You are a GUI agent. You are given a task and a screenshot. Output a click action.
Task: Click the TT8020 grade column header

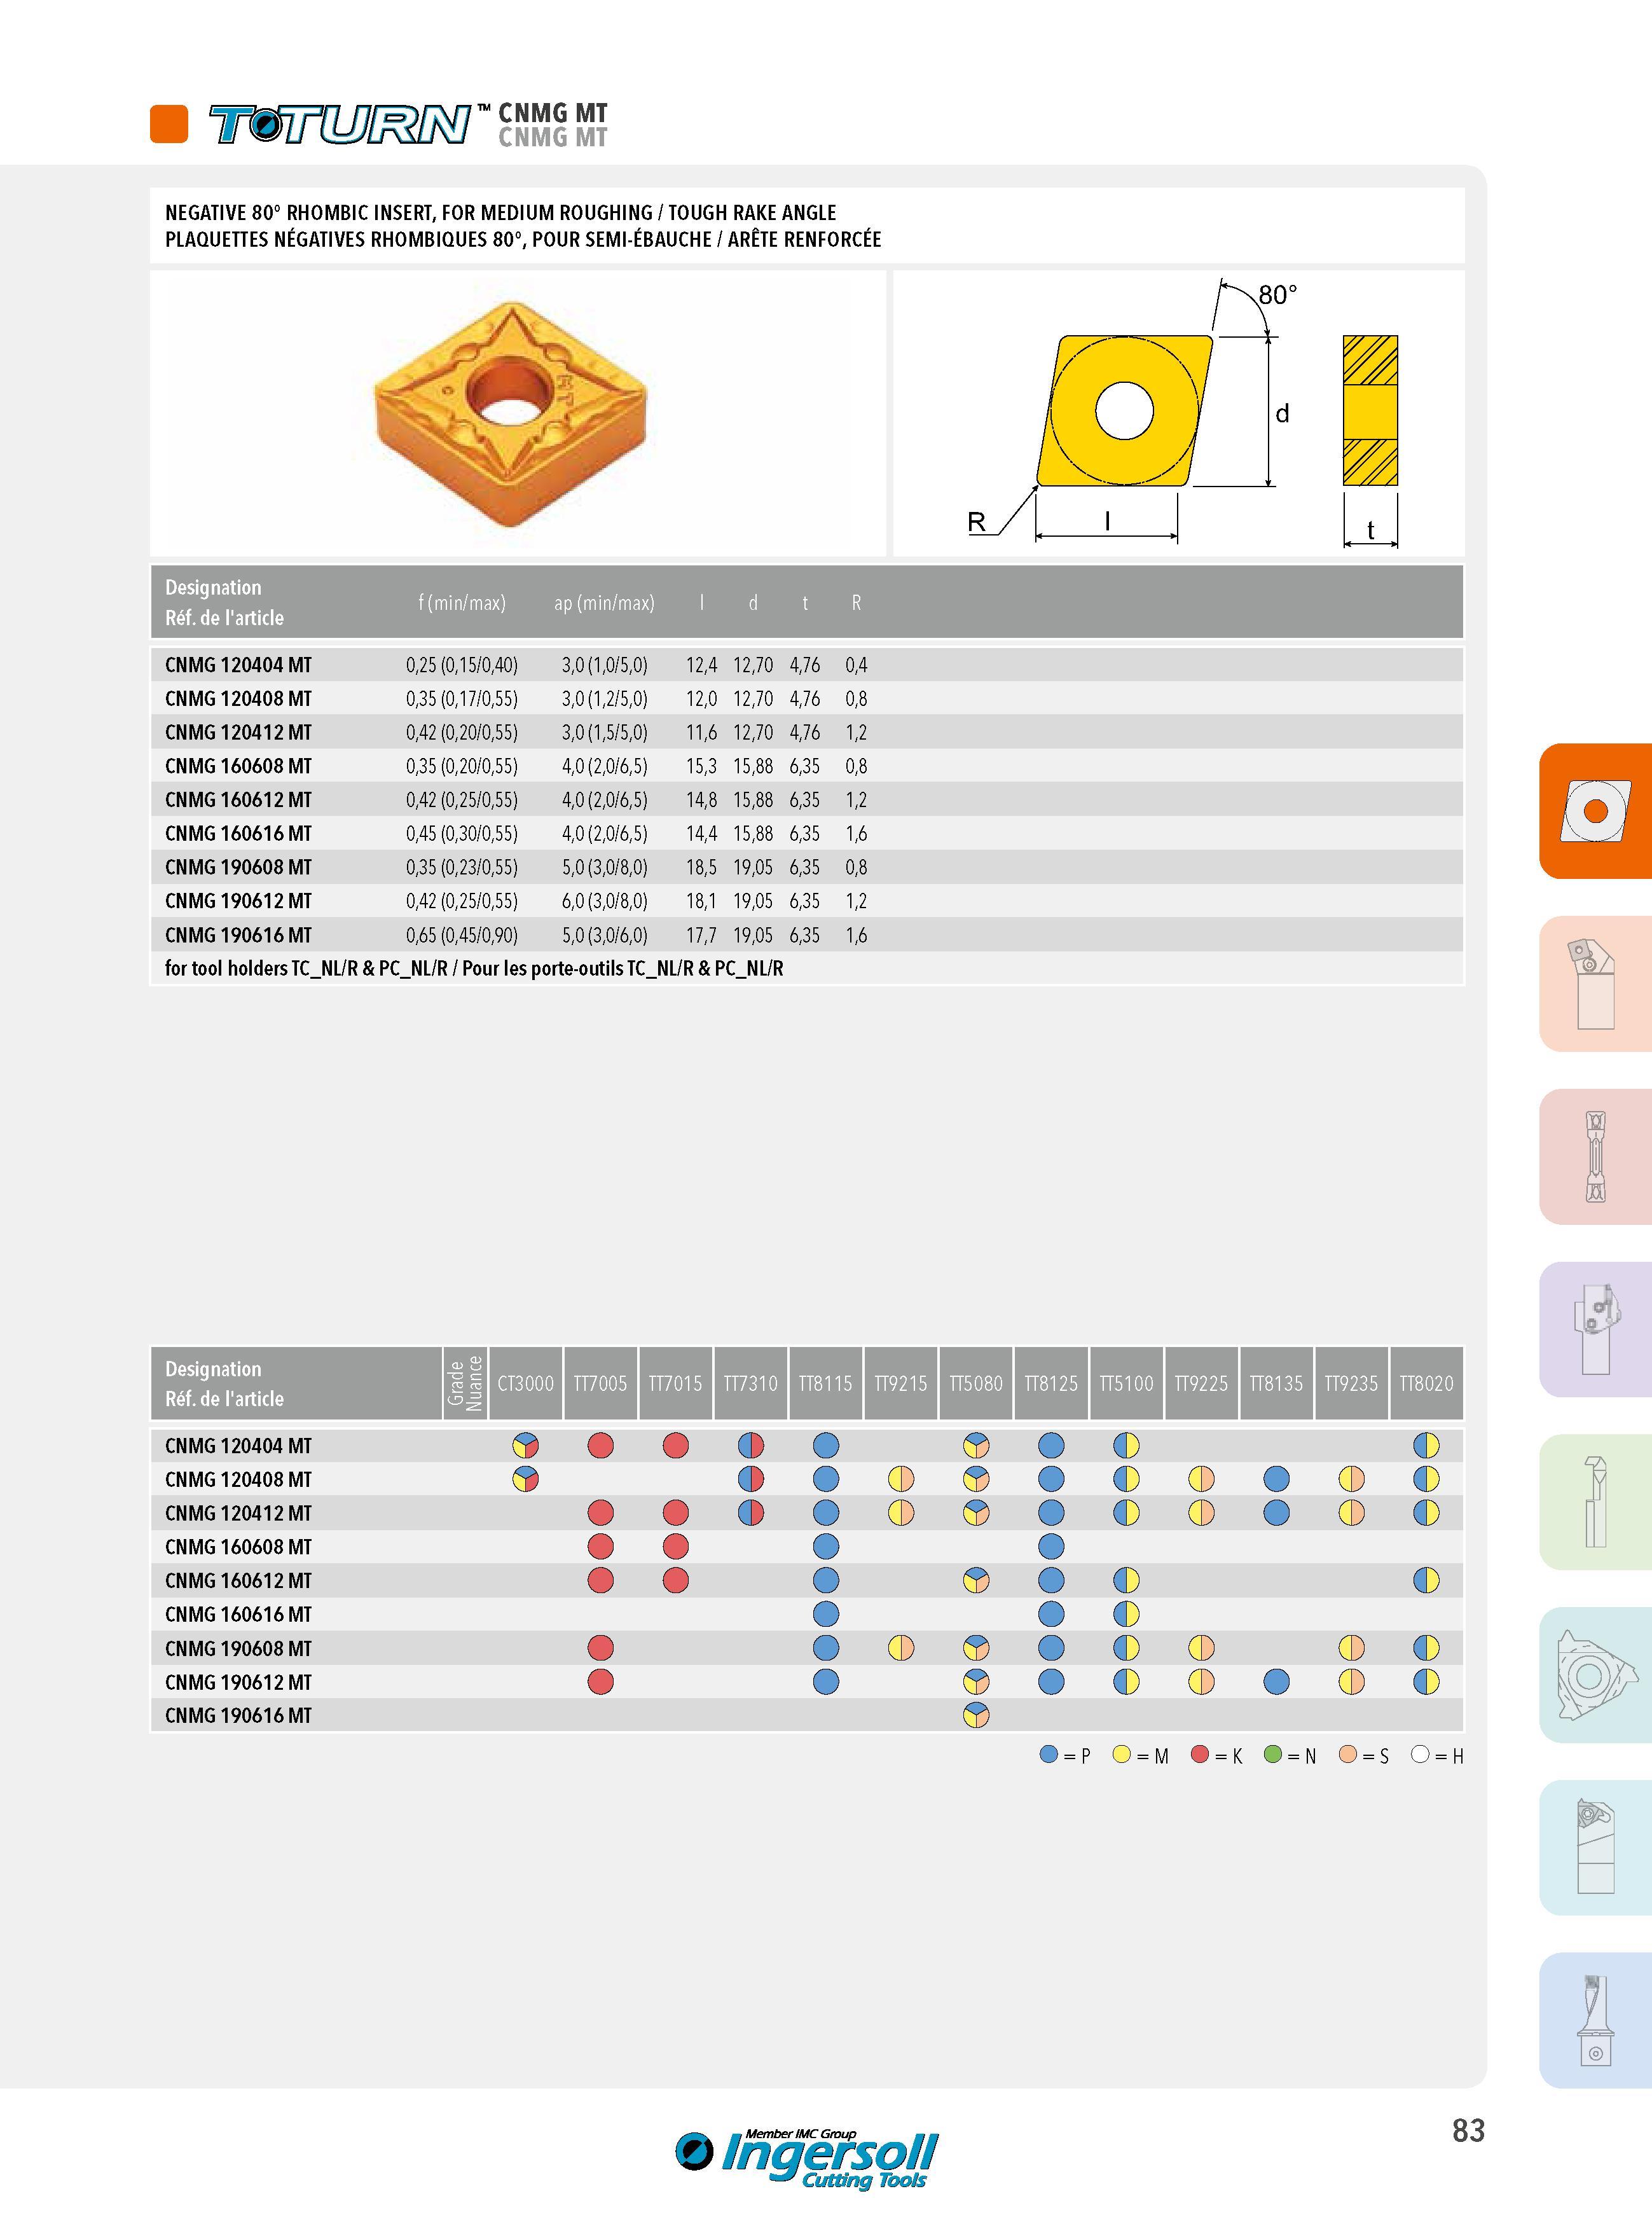(1426, 1384)
